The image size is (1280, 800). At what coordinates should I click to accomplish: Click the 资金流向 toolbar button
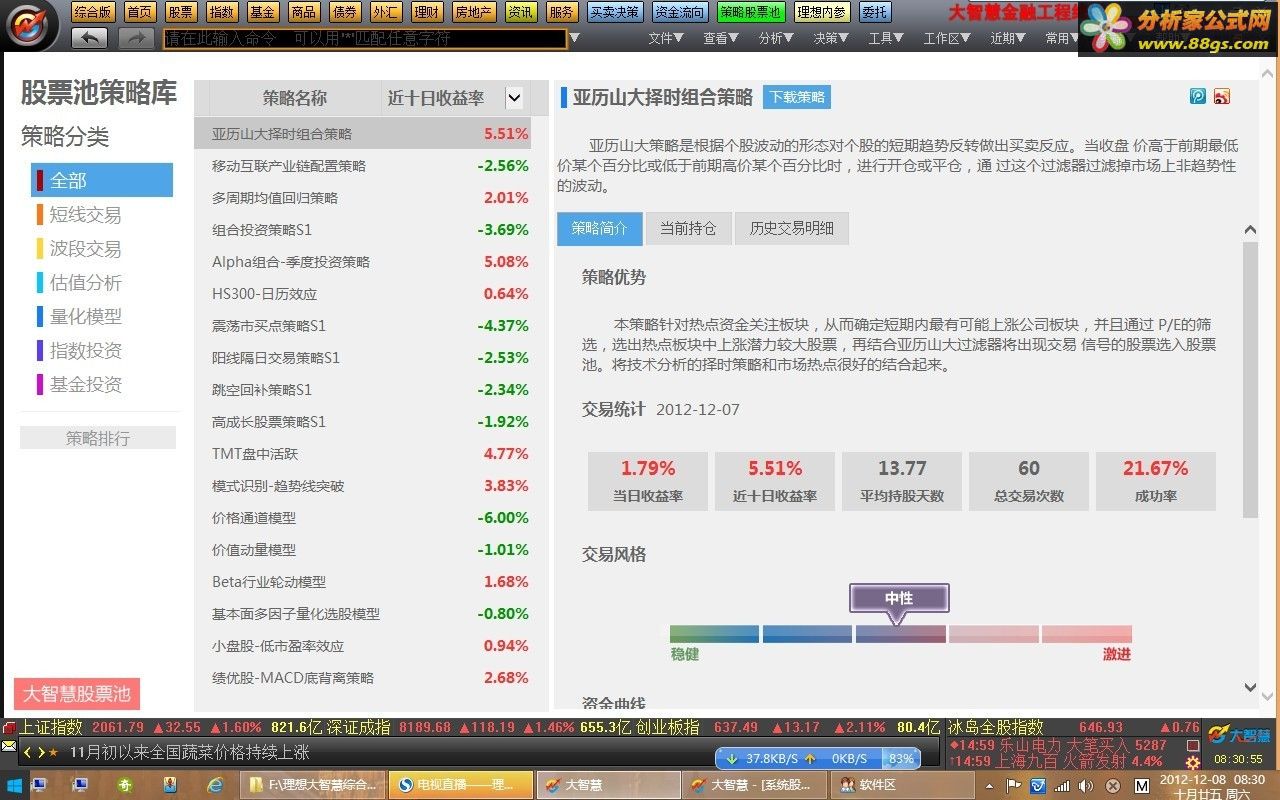click(679, 12)
